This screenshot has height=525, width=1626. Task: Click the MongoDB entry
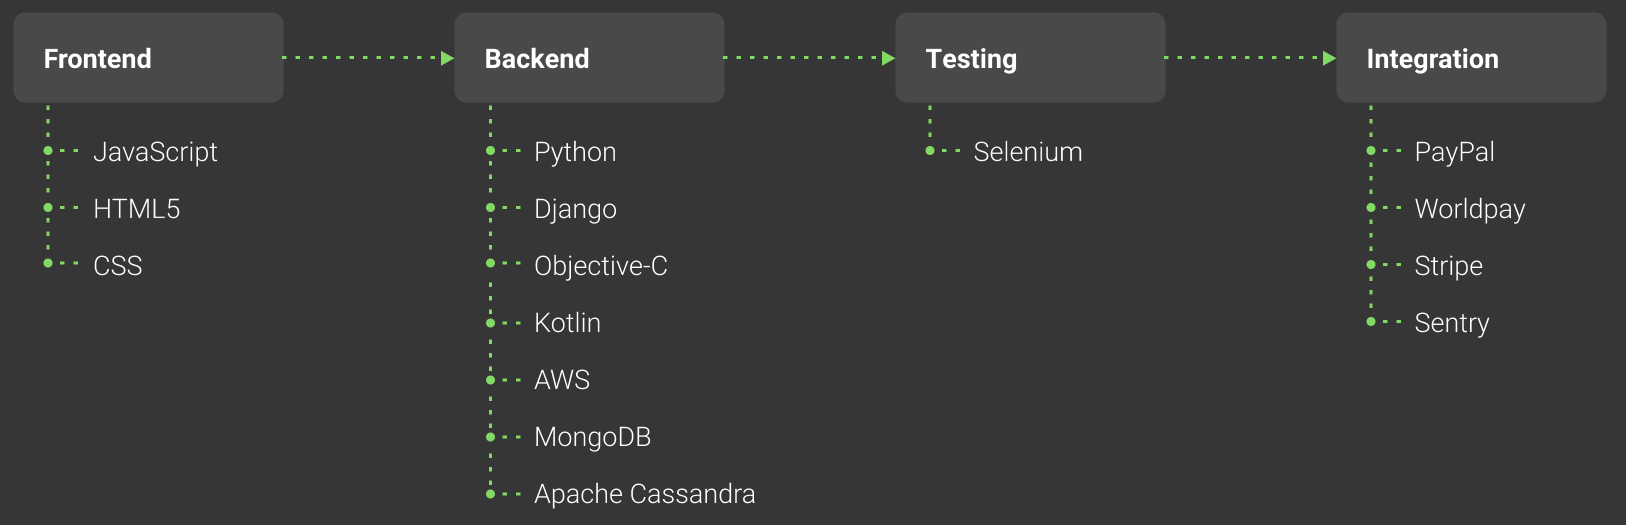592,437
